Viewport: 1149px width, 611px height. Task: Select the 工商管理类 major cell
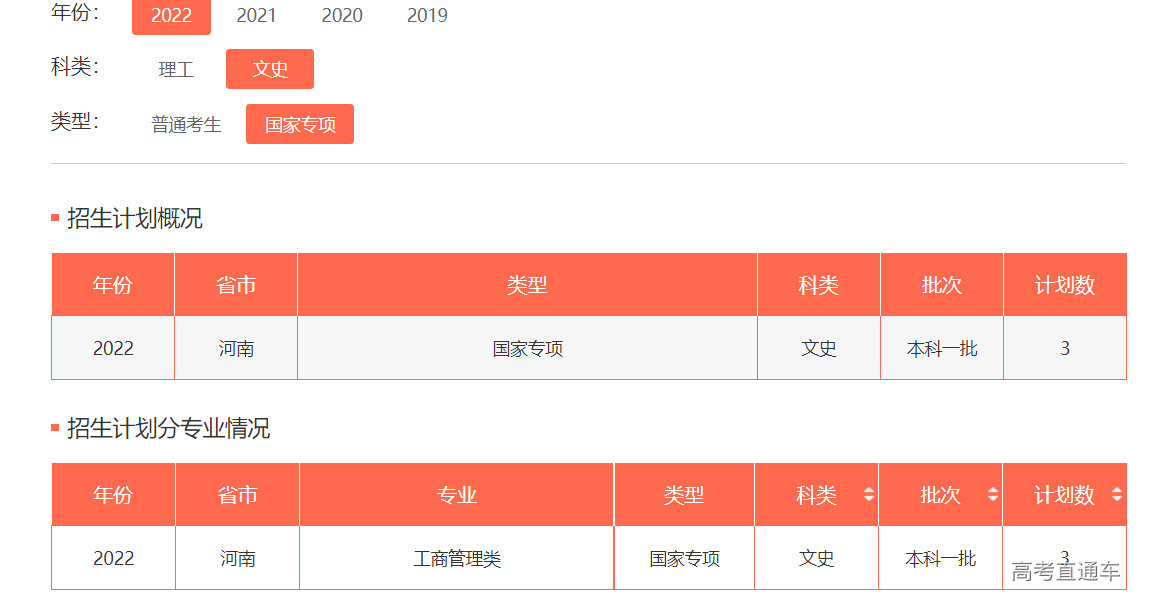click(x=456, y=559)
